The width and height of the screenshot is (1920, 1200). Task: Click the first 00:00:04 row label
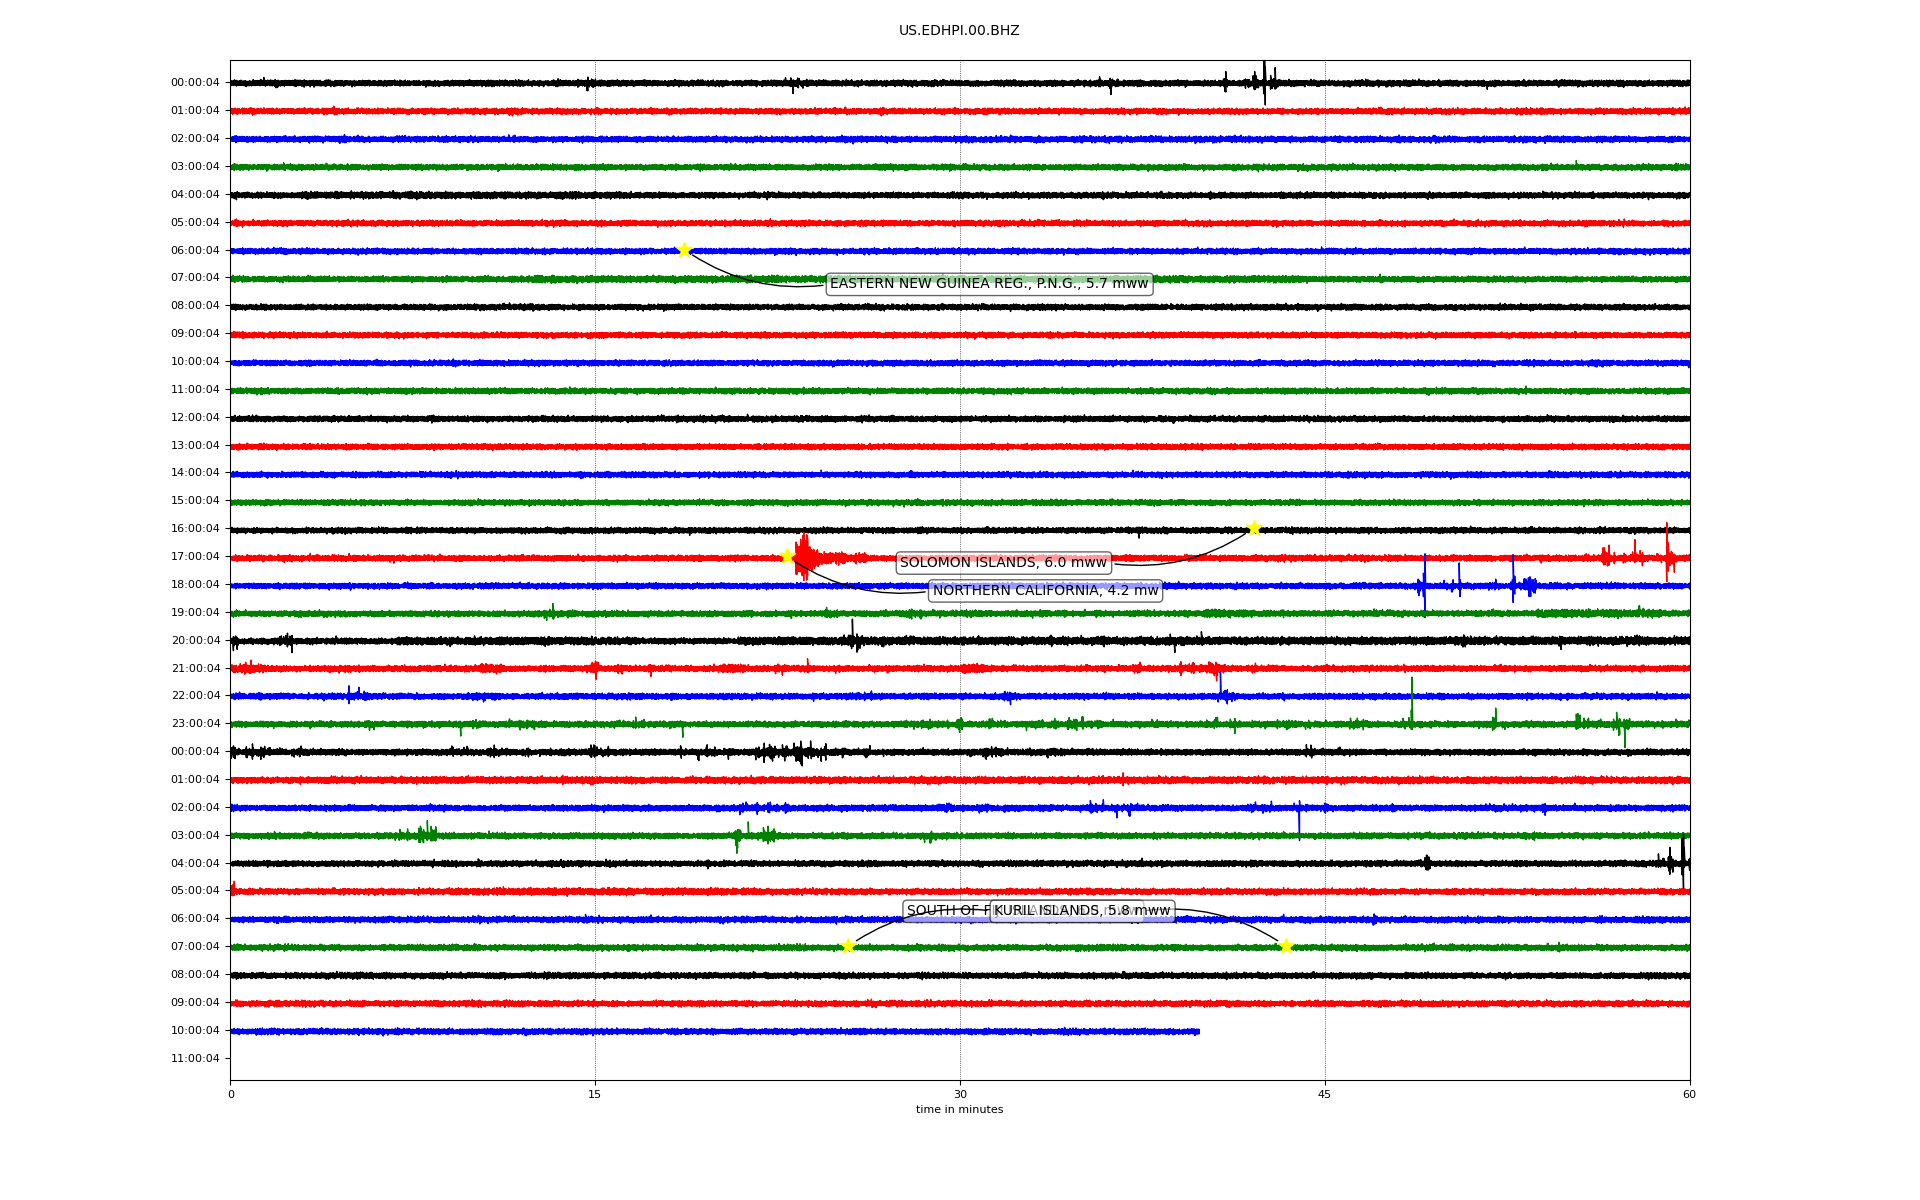pos(195,83)
